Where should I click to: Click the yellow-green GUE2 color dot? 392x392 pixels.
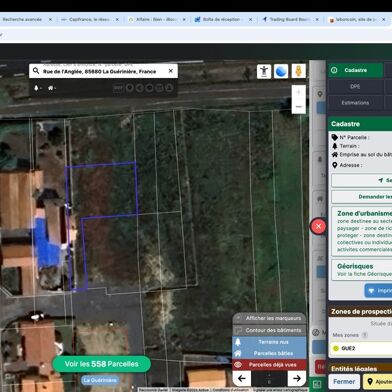click(x=336, y=348)
